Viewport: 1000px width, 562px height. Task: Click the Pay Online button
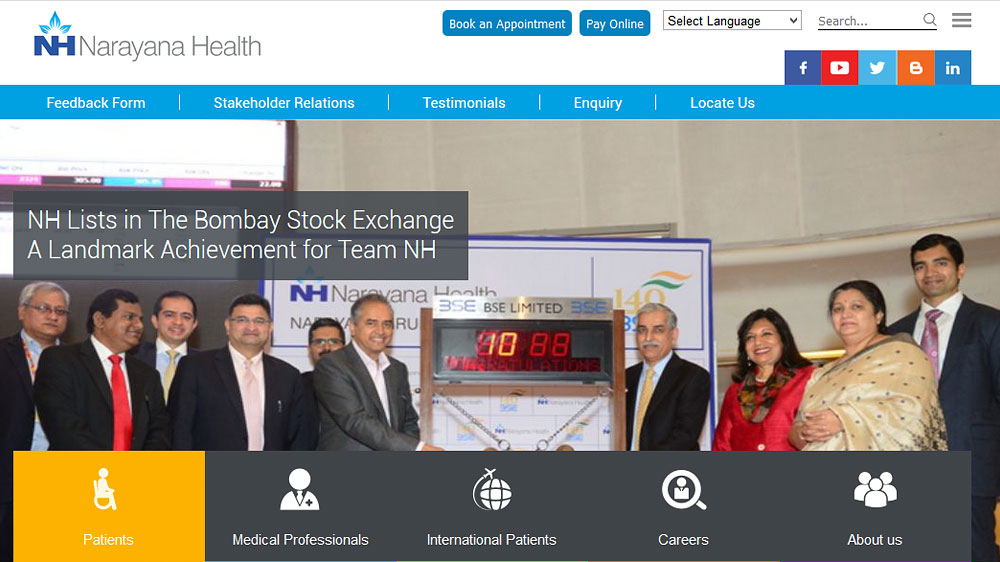click(x=615, y=24)
